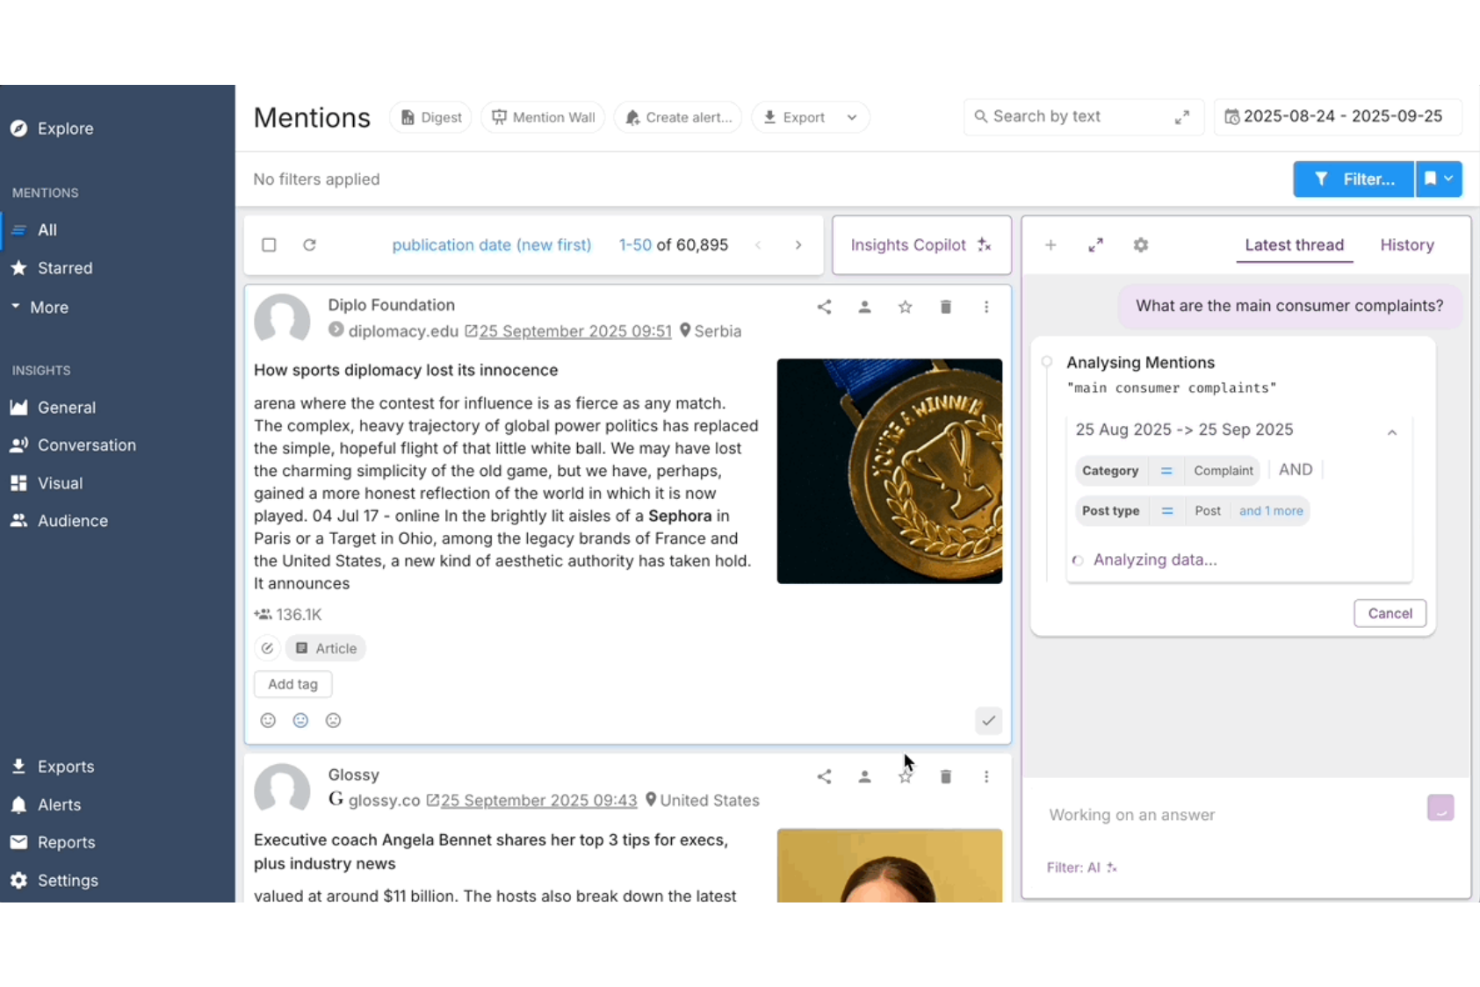This screenshot has height=987, width=1480.
Task: Open the Visual insights section
Action: (x=60, y=482)
